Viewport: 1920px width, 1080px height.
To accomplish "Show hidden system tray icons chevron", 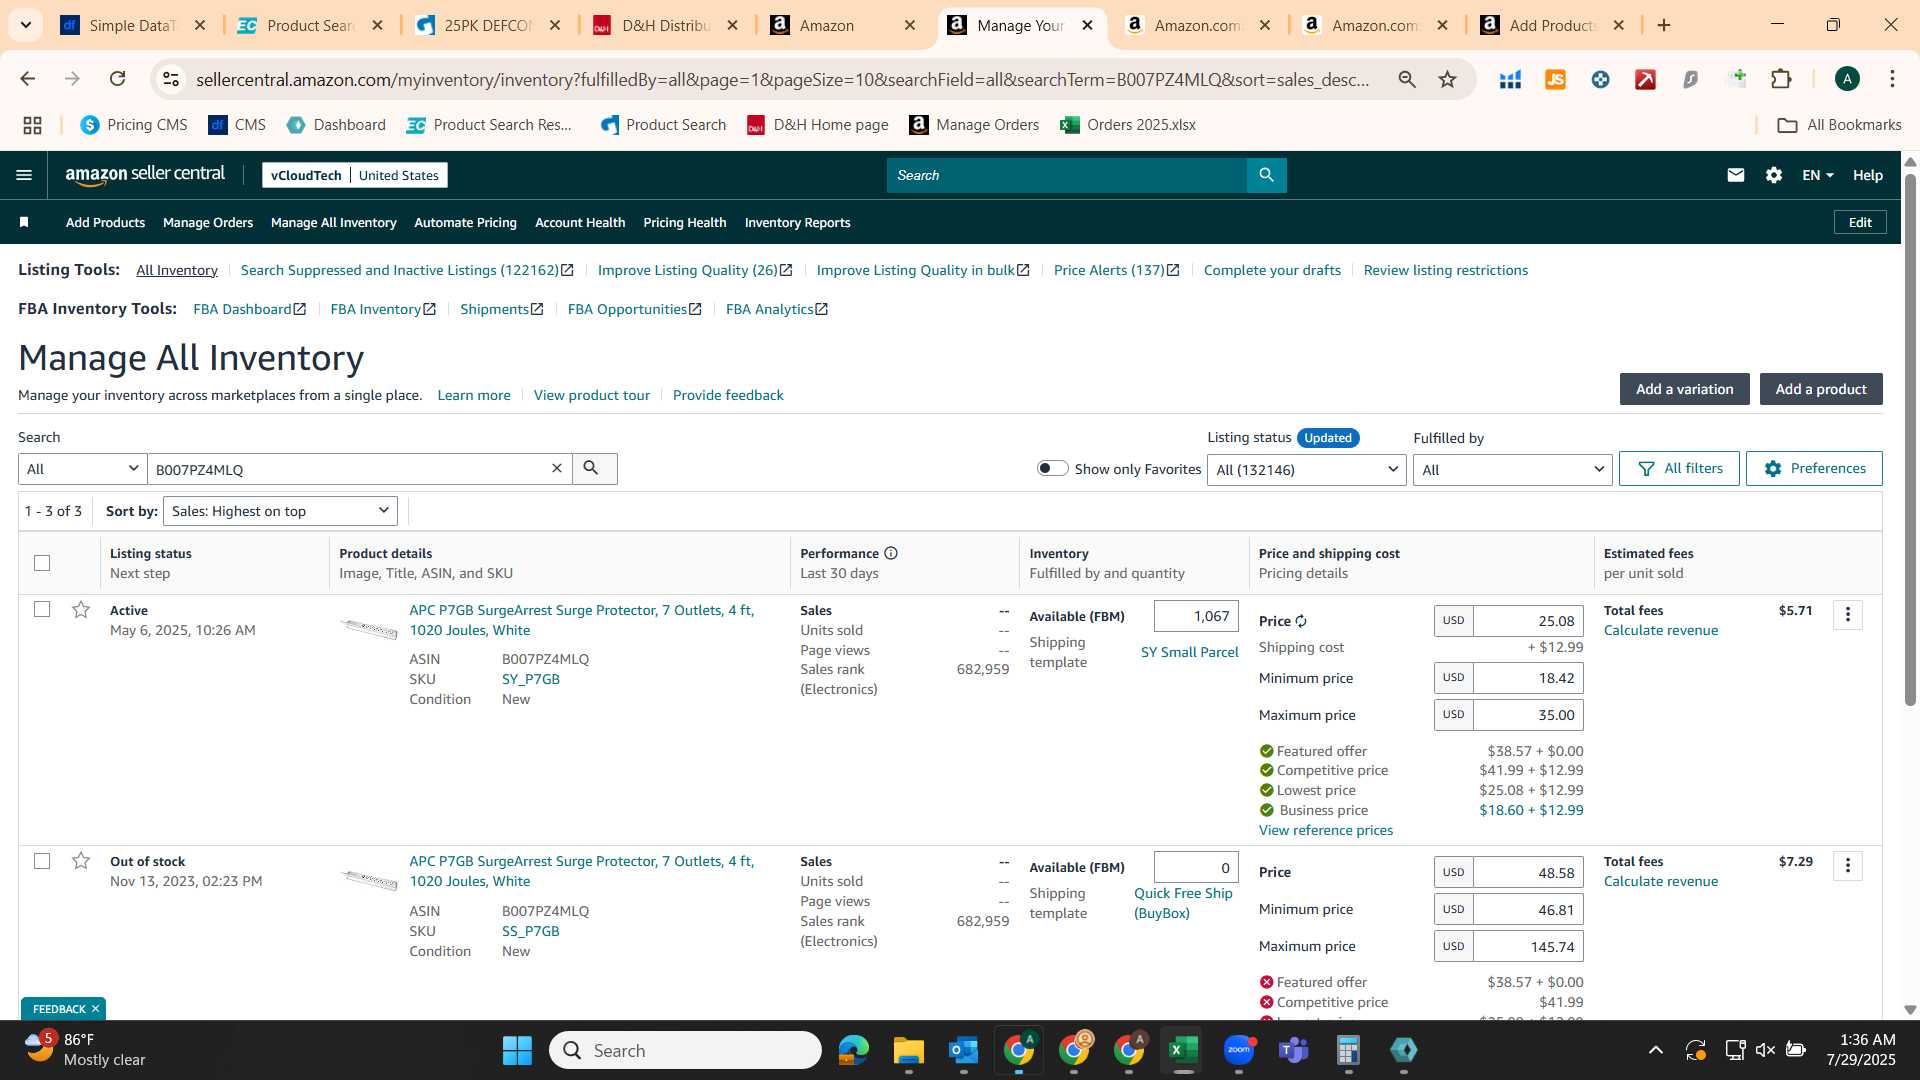I will click(x=1656, y=1050).
